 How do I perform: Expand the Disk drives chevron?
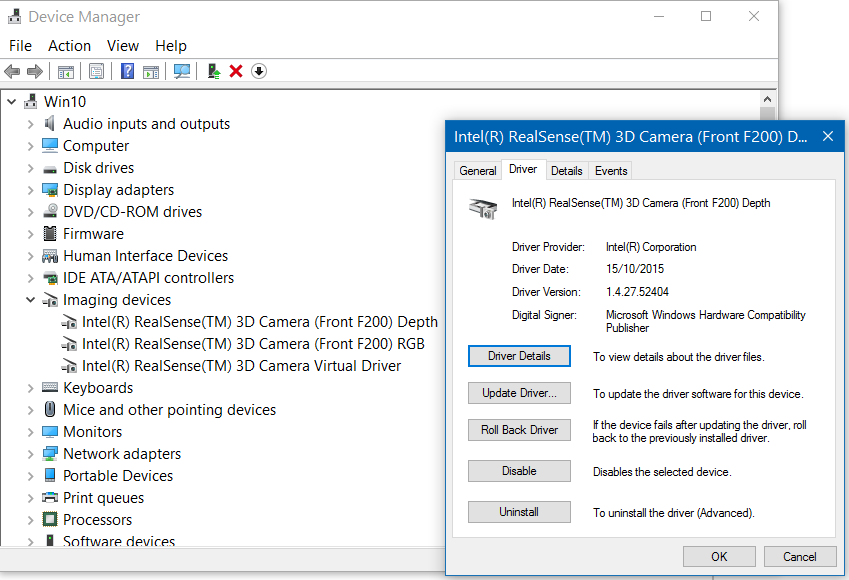click(31, 168)
